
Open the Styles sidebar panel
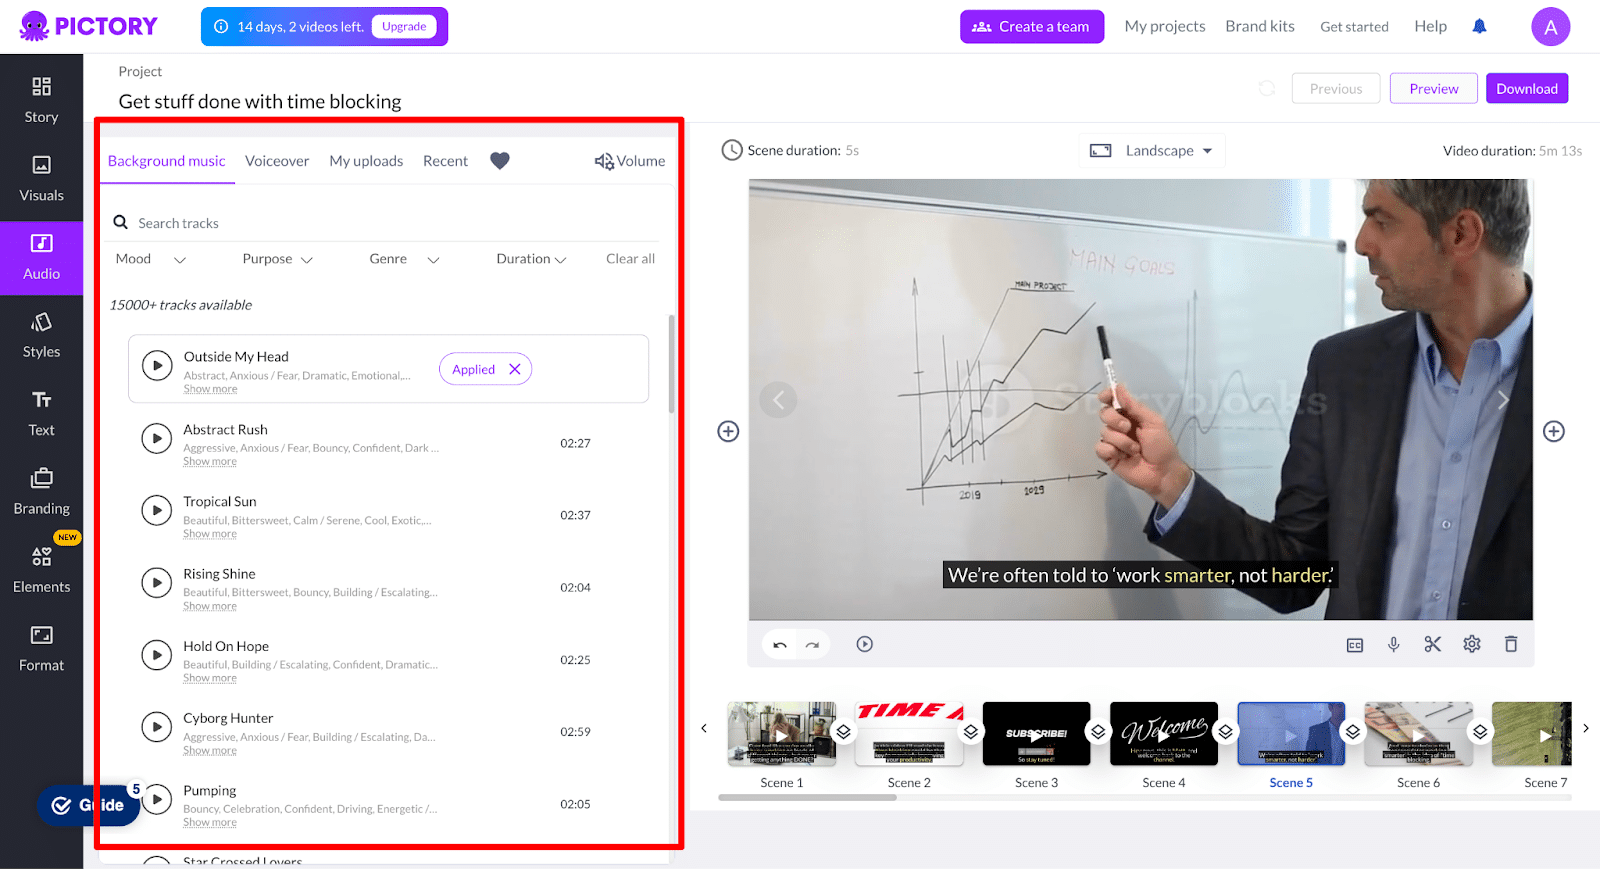coord(41,335)
